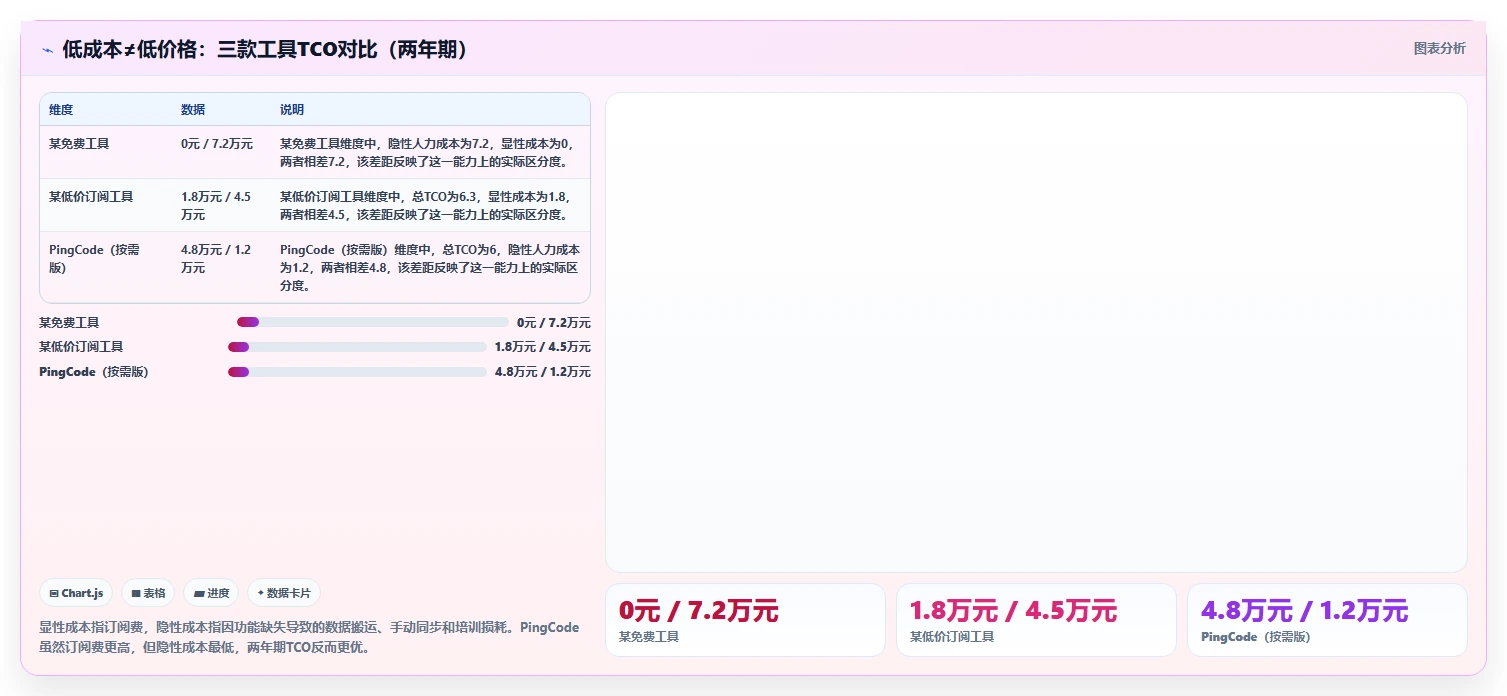The image size is (1507, 696).
Task: Click the trend icon beside the TCO title
Action: coord(47,50)
